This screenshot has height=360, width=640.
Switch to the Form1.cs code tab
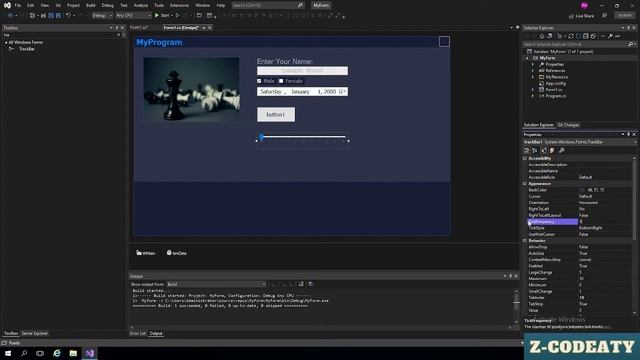(x=139, y=28)
